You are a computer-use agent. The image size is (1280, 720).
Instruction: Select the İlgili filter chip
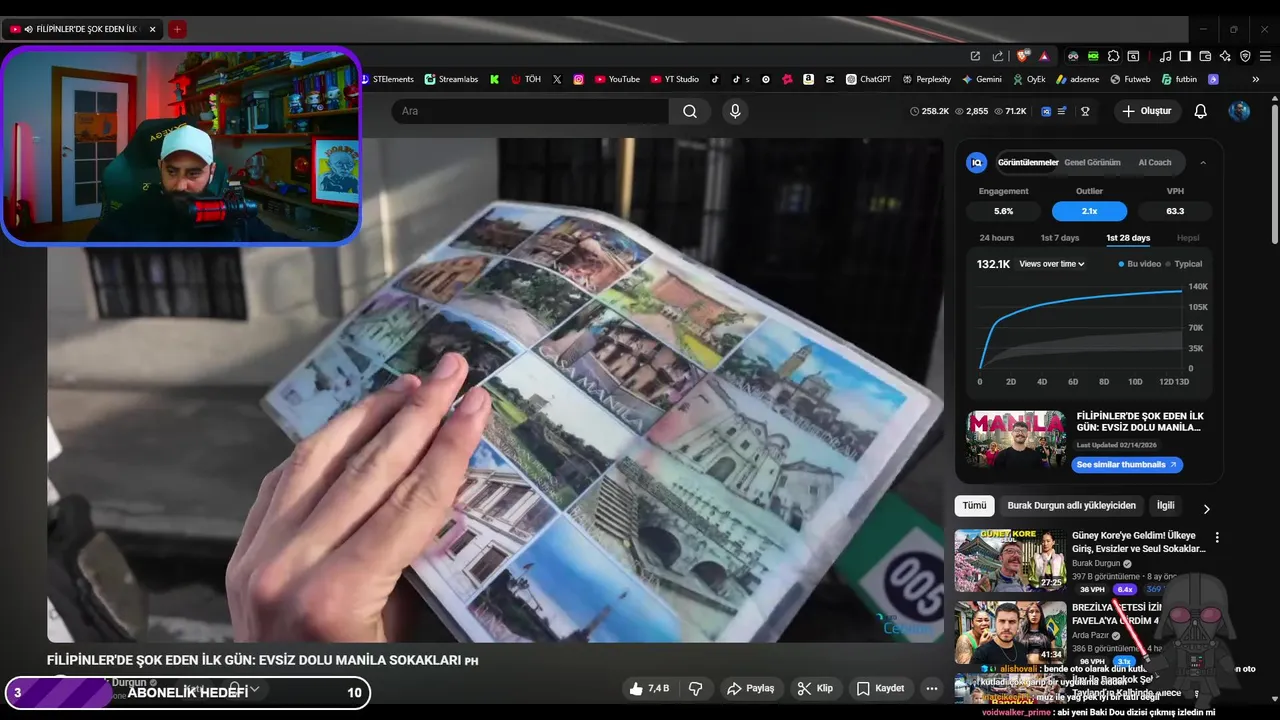coord(1165,506)
